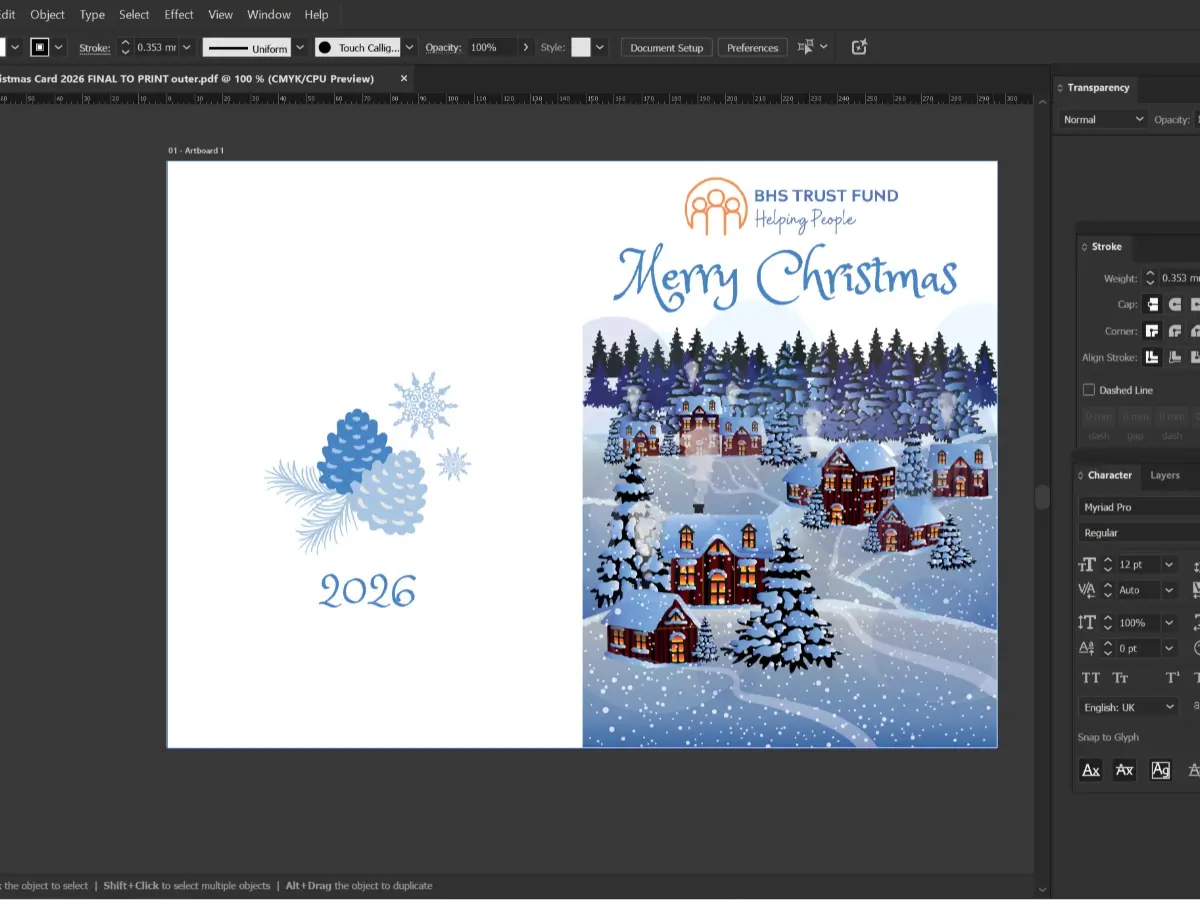Apply All Caps (TT) style
Image resolution: width=1200 pixels, height=900 pixels.
tap(1090, 678)
